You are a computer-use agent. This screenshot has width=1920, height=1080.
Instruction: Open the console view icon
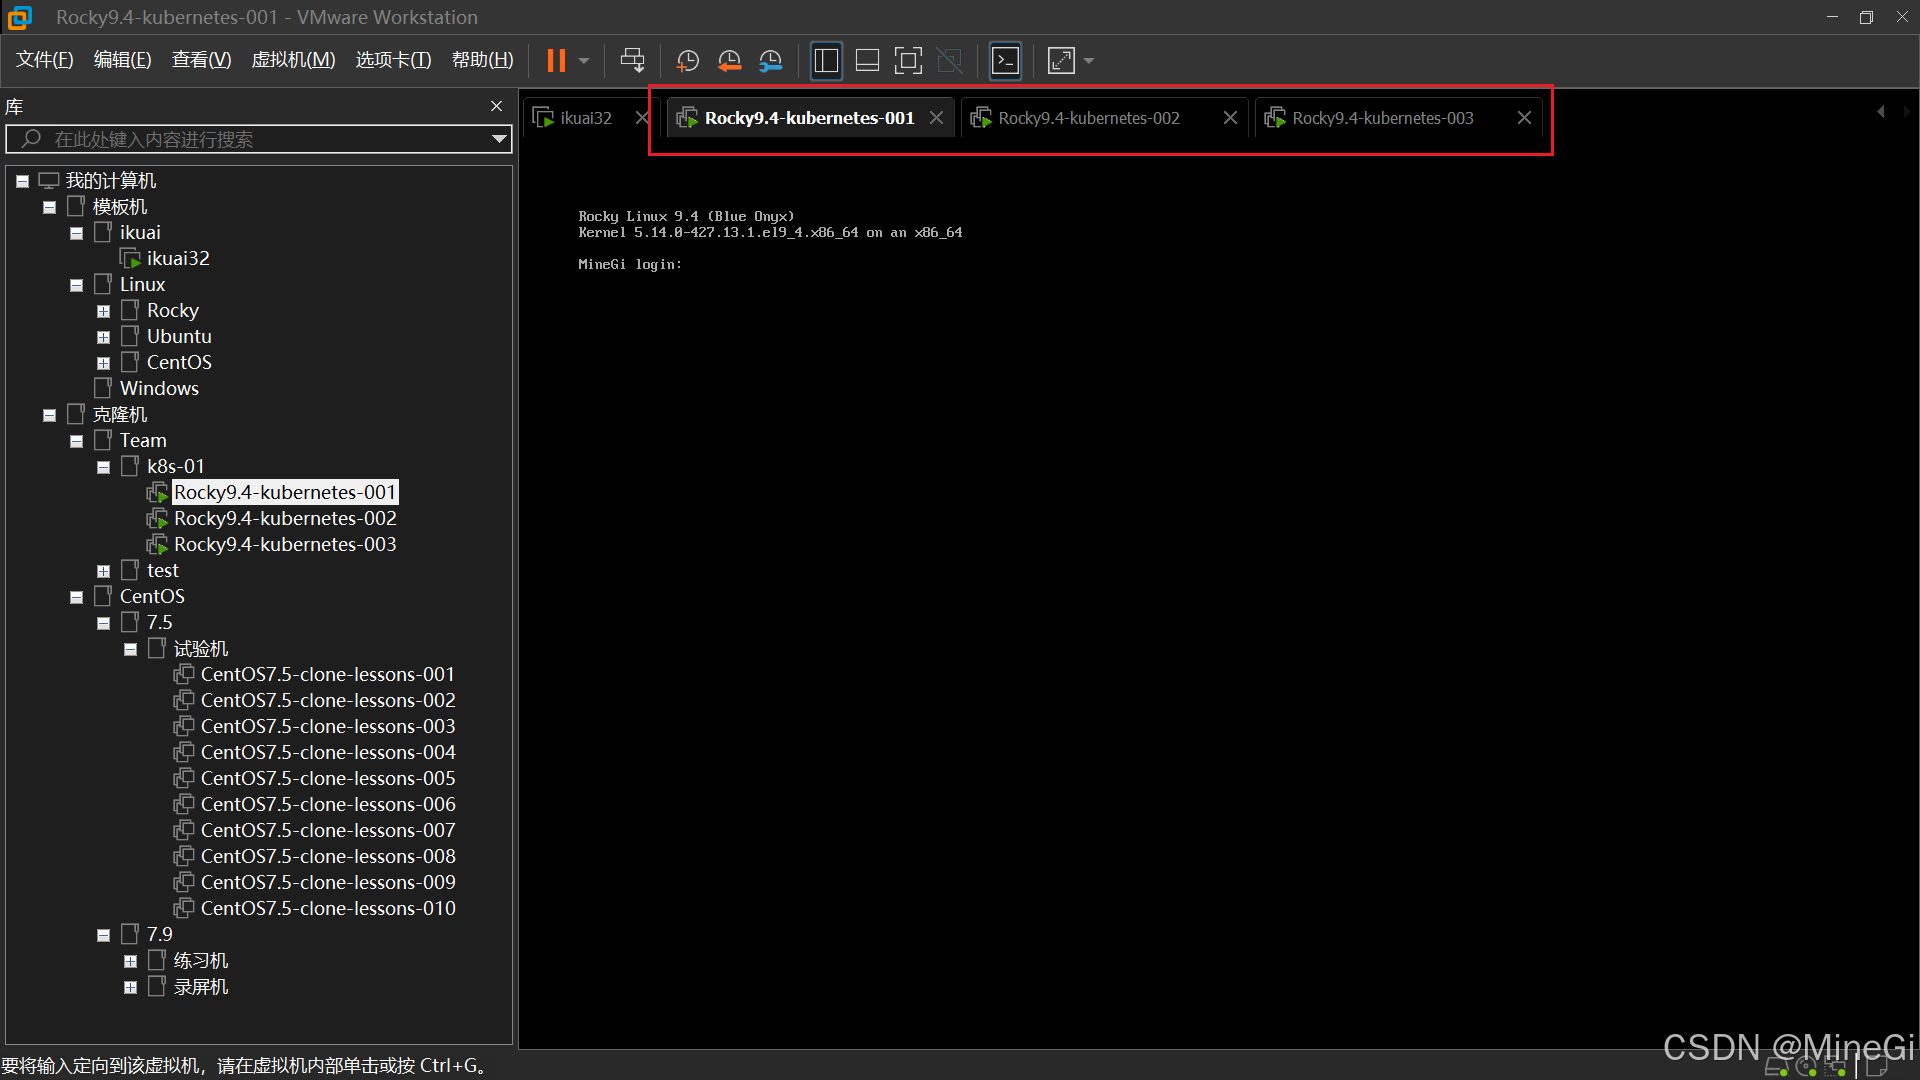tap(1005, 61)
